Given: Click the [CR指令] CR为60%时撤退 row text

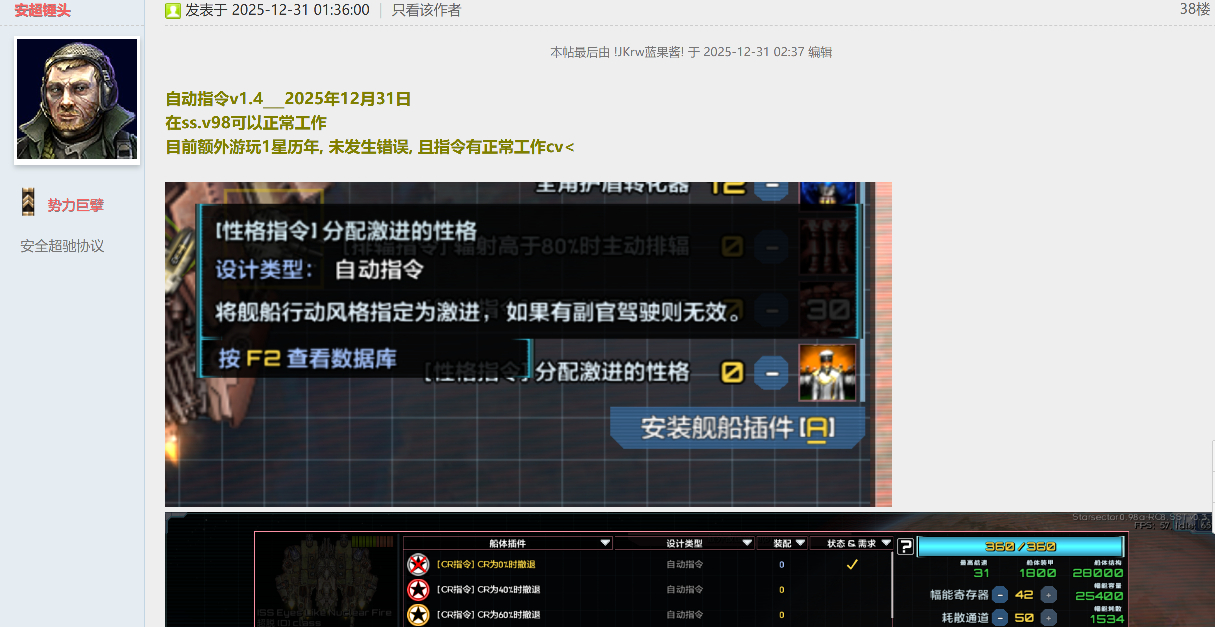Looking at the screenshot, I should point(489,614).
